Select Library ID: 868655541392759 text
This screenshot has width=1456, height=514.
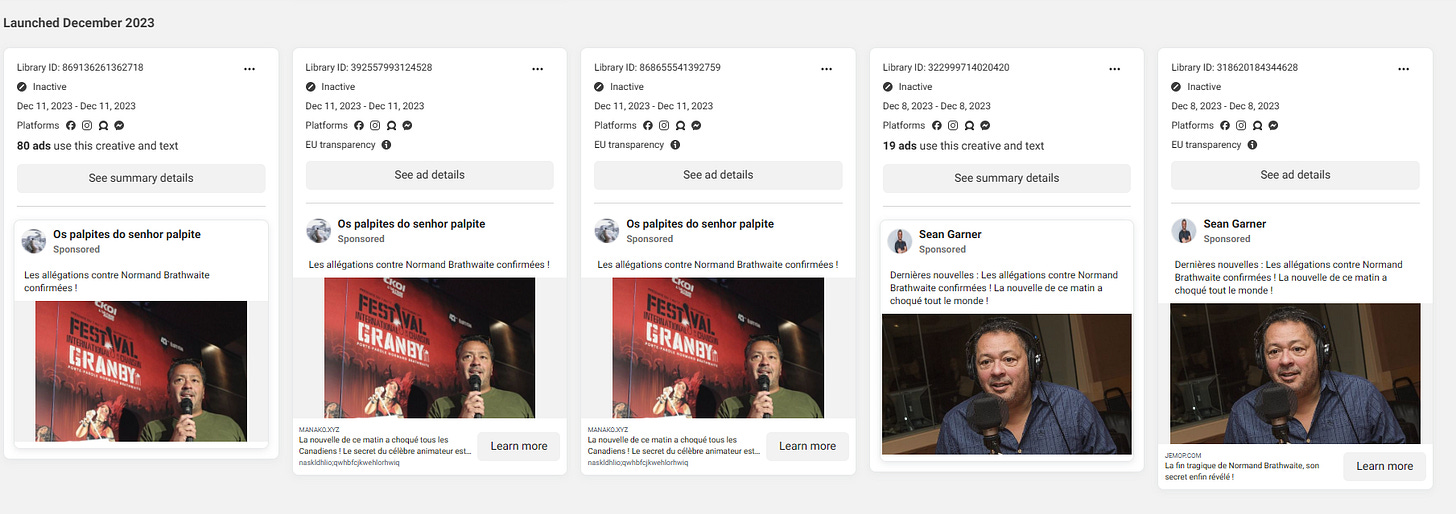pyautogui.click(x=657, y=68)
